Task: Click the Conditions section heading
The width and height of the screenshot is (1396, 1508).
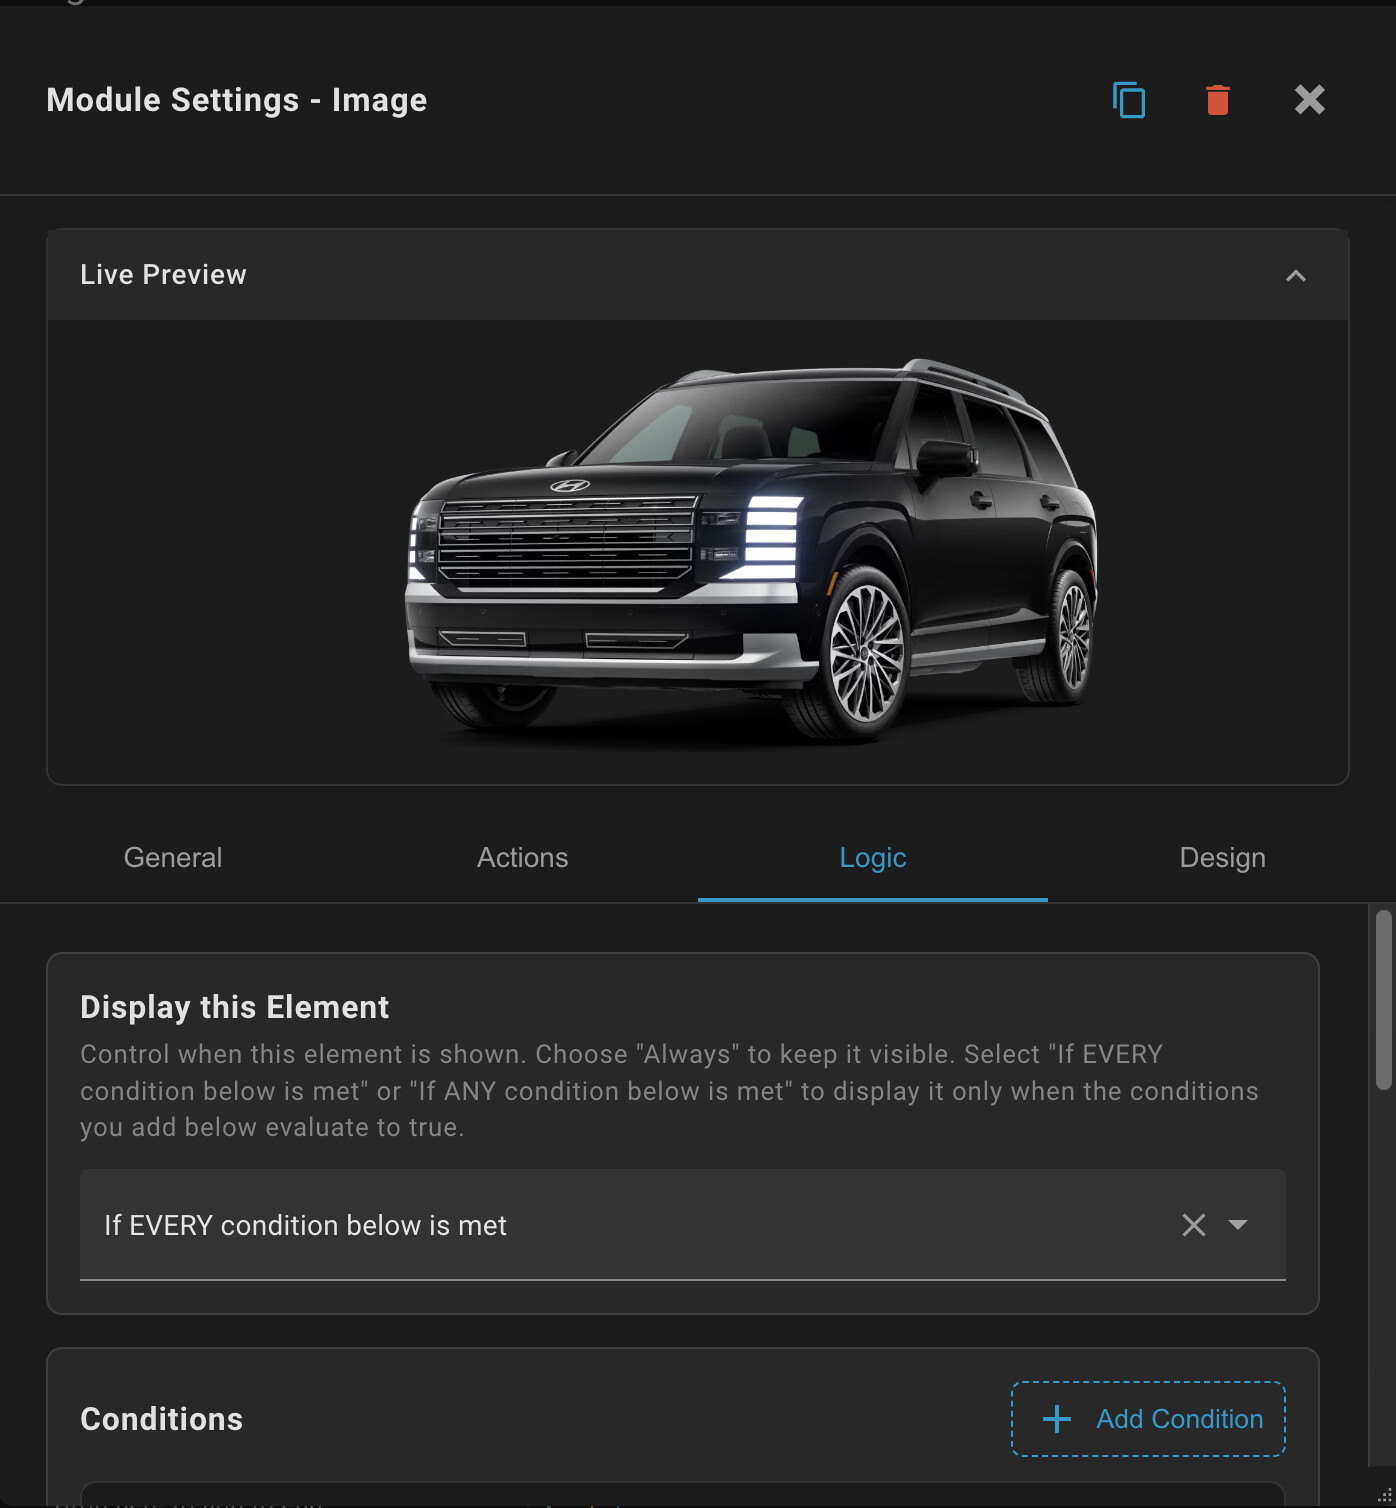Action: (x=162, y=1419)
